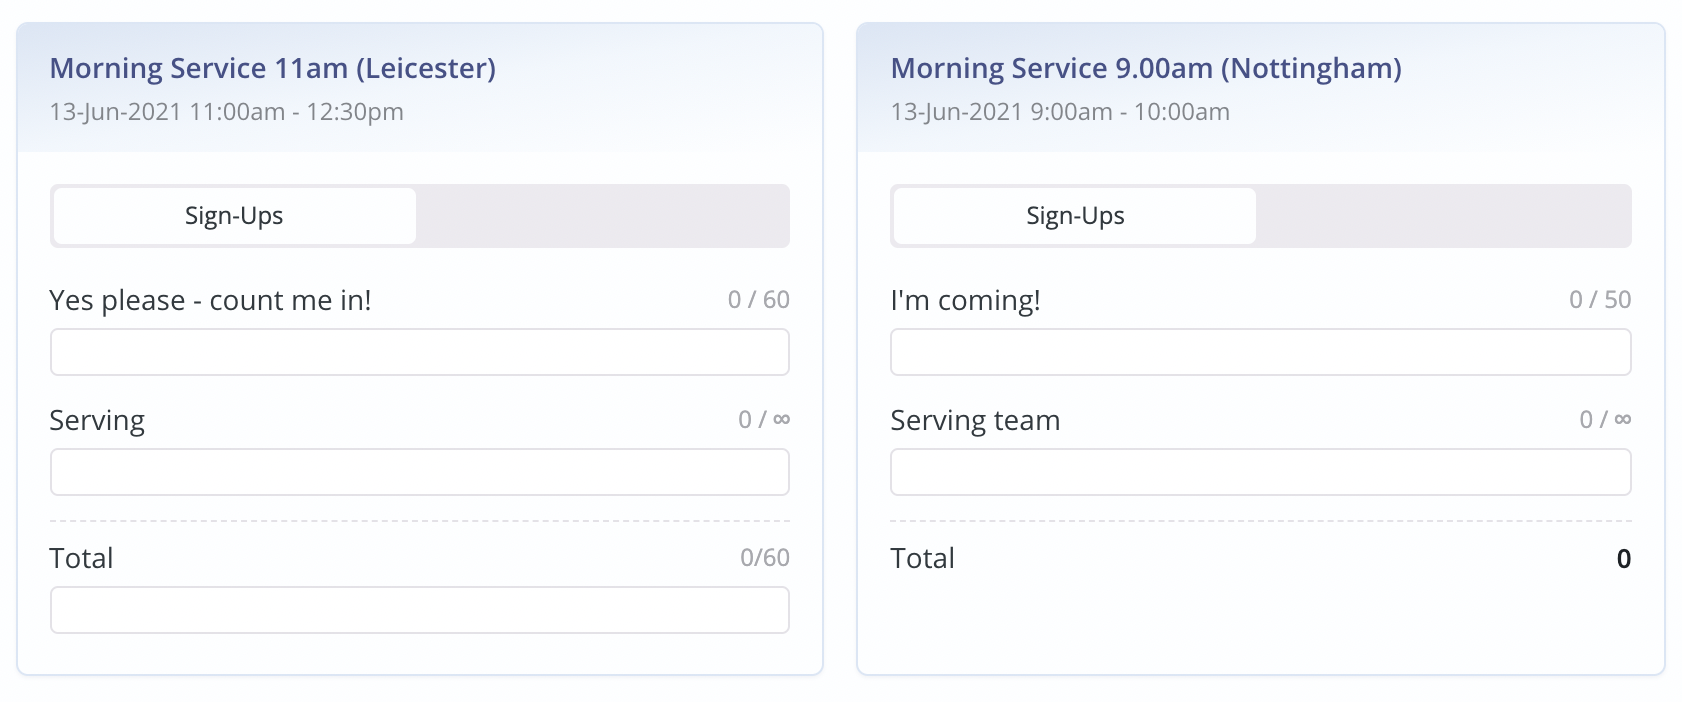Click the 0 / ∞ count beside 'Serving team'
The image size is (1682, 702).
coord(1604,420)
